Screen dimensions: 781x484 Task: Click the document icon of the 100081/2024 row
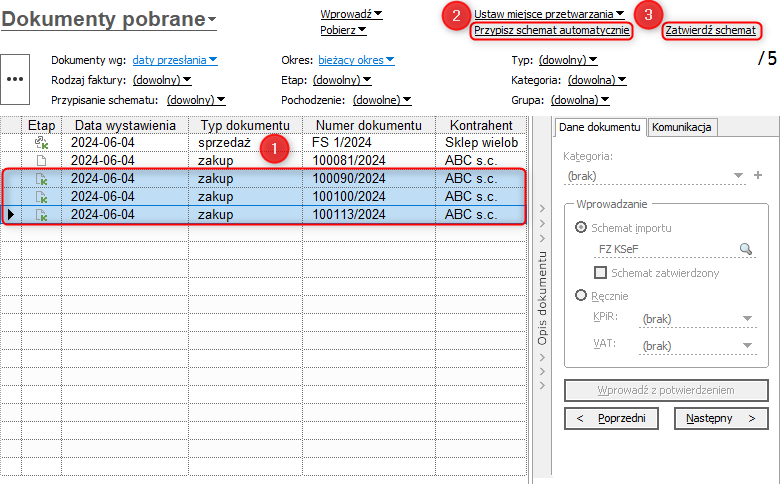pyautogui.click(x=41, y=161)
